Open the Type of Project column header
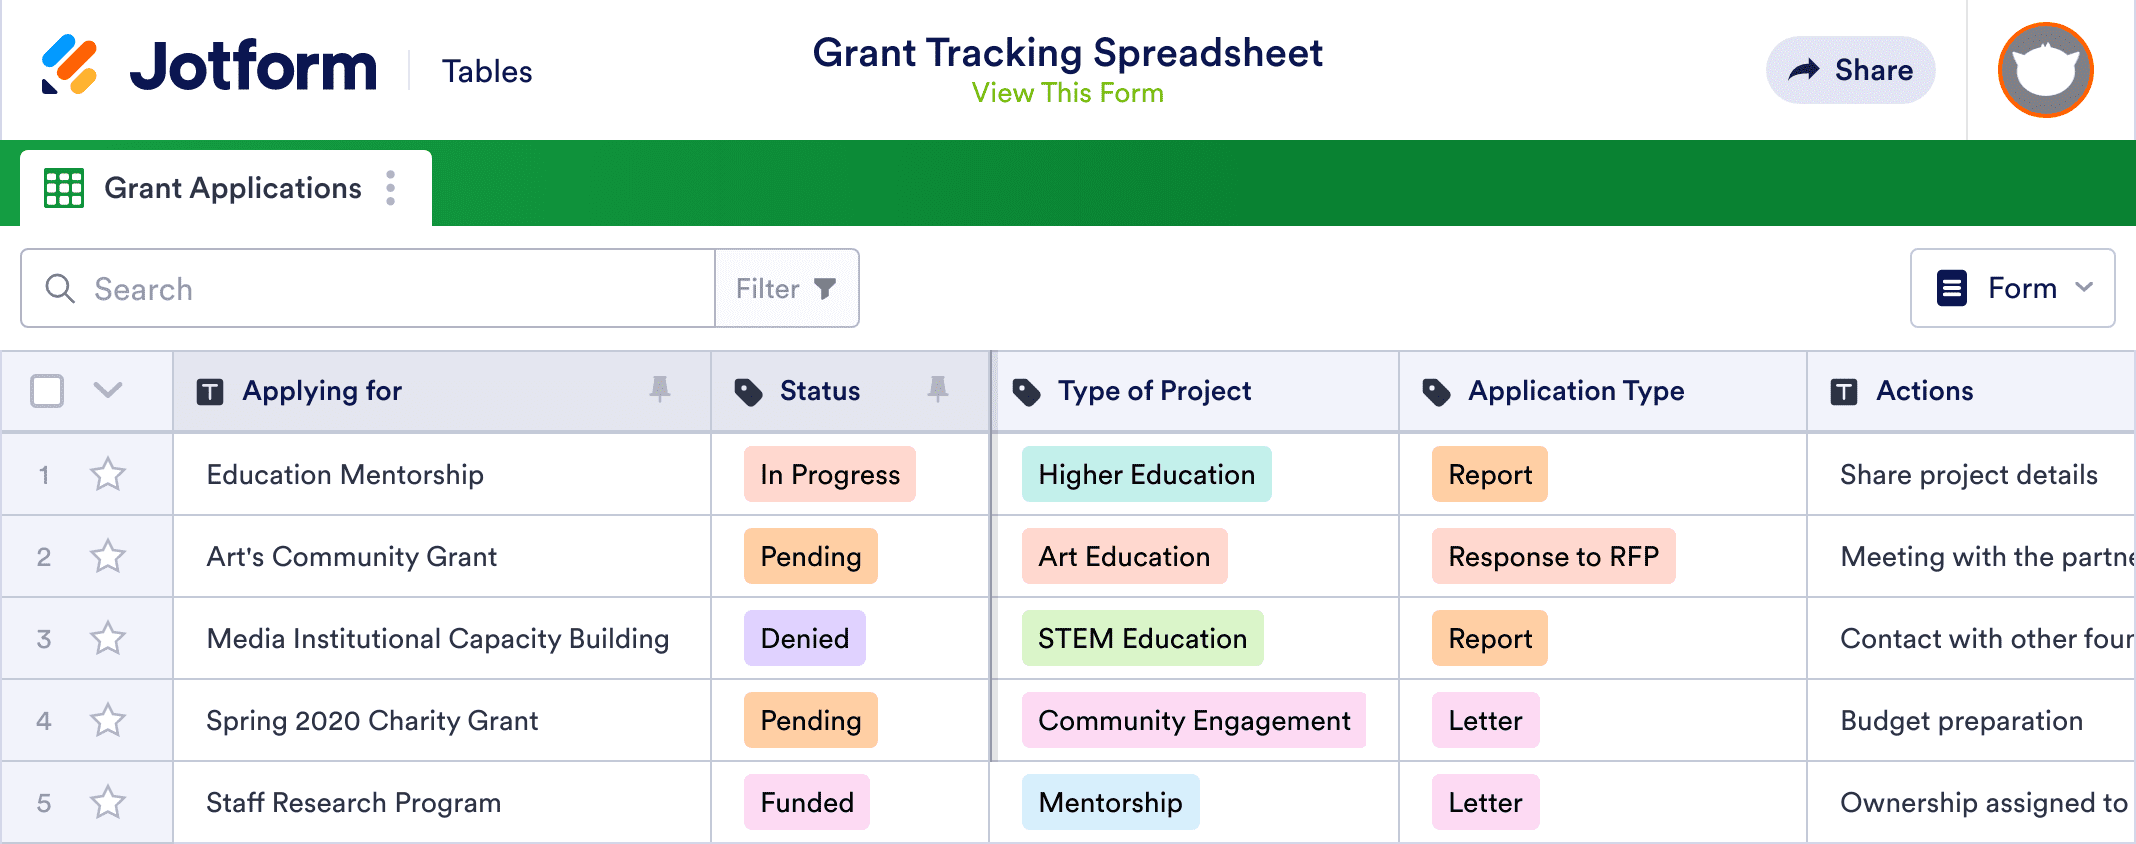Screen dimensions: 2136x844 tap(1154, 391)
